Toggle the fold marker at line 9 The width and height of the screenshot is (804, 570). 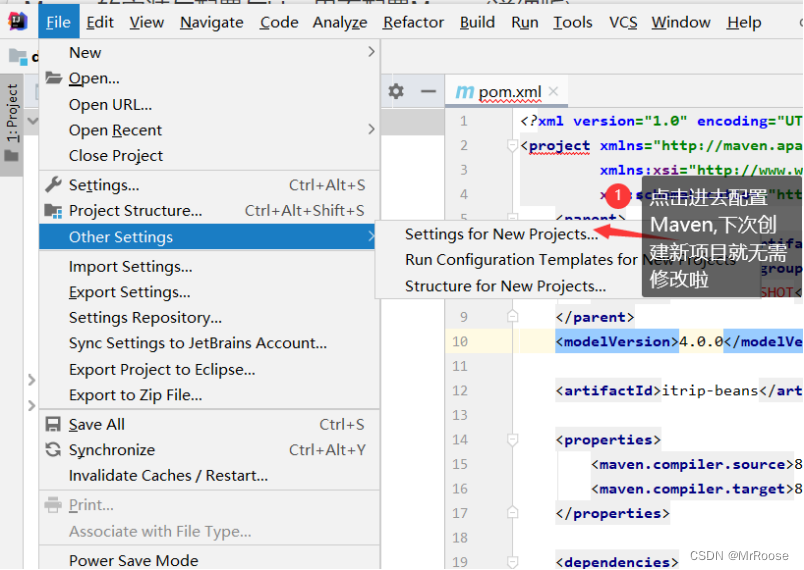click(512, 317)
